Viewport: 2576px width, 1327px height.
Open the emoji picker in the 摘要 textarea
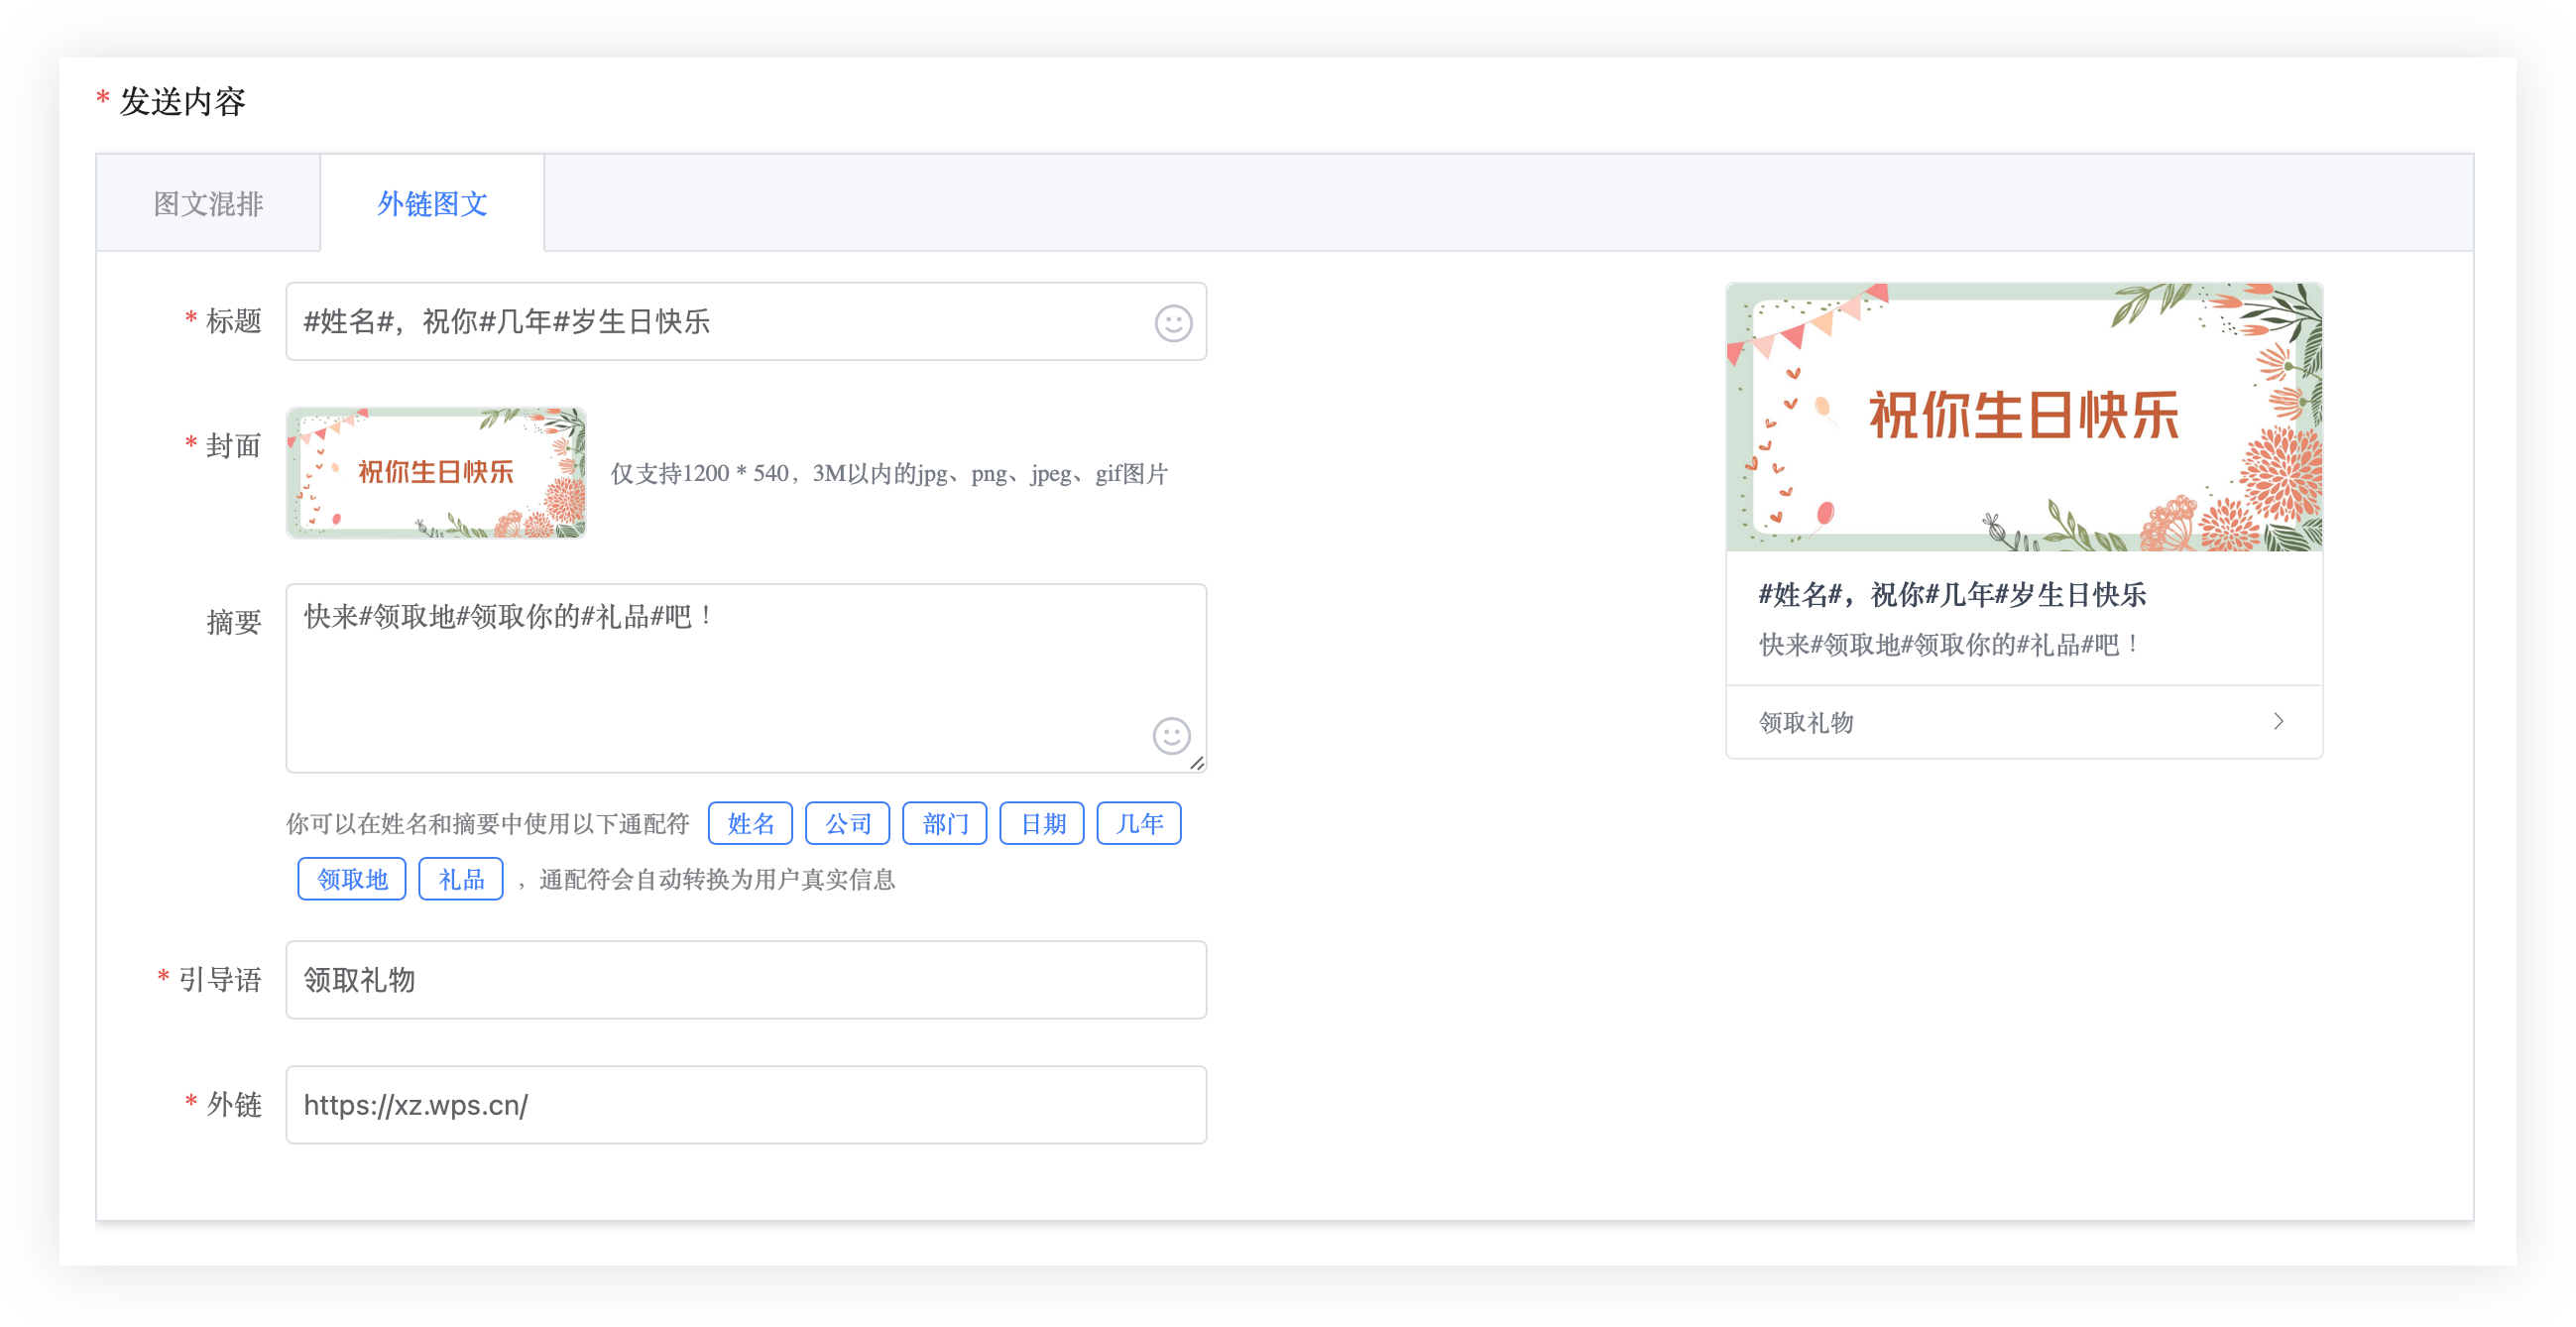(x=1170, y=737)
